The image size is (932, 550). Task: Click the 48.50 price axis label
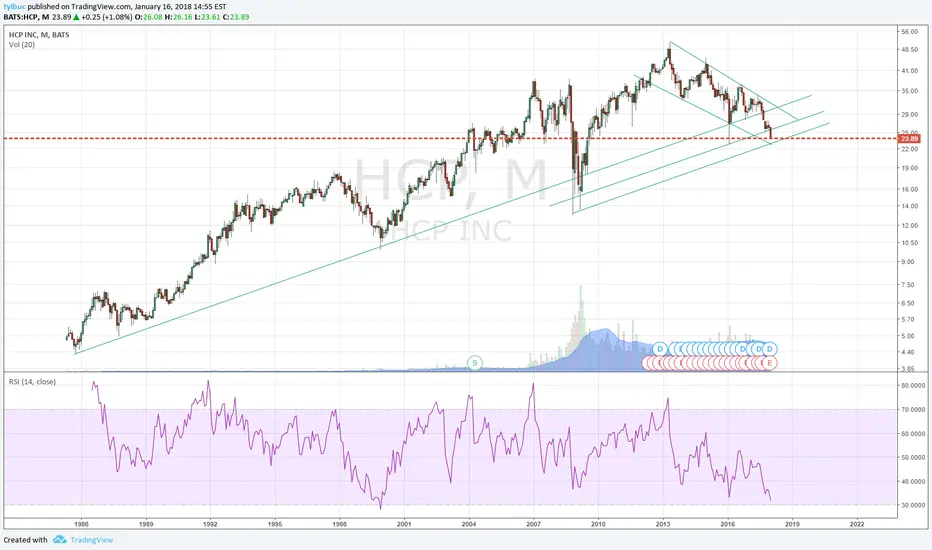[909, 50]
